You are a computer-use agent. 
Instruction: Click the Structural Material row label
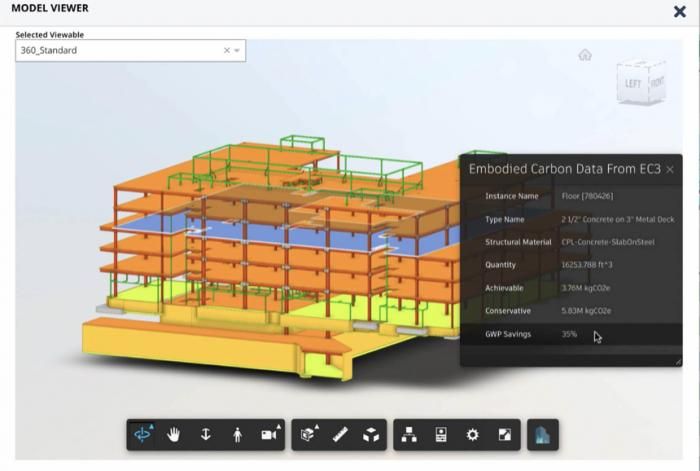pyautogui.click(x=518, y=242)
